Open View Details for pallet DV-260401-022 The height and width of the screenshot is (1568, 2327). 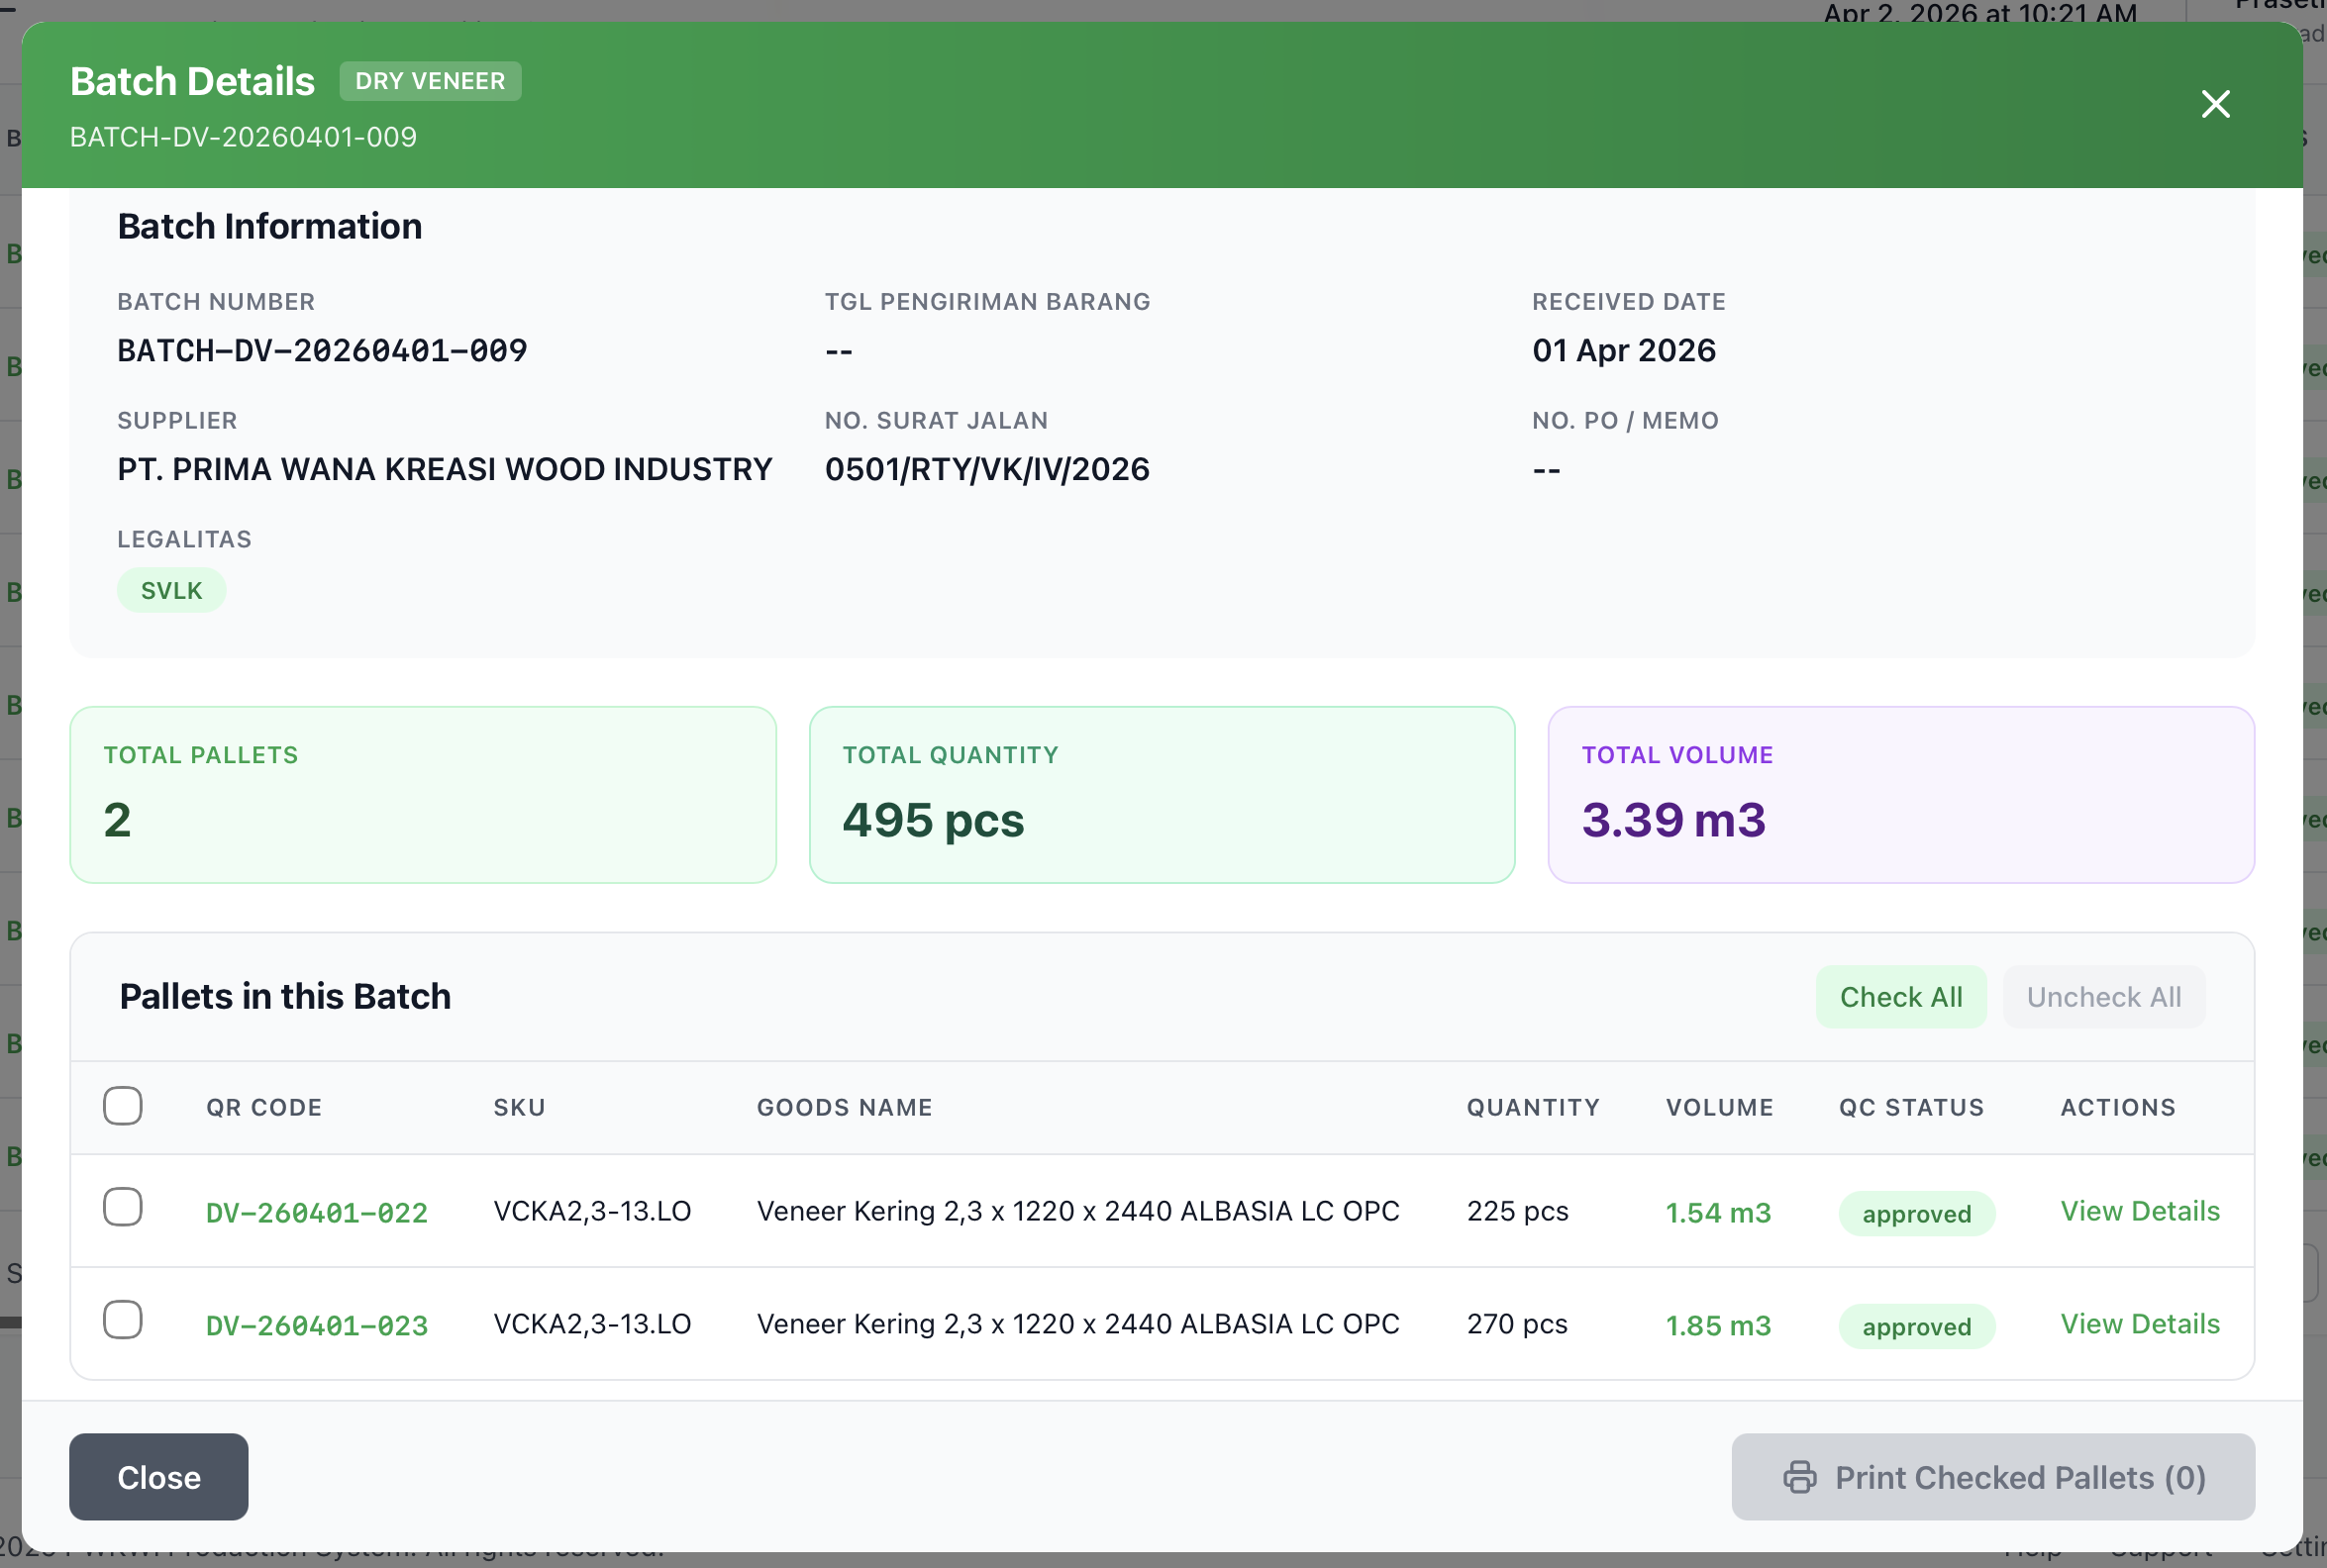click(x=2139, y=1211)
